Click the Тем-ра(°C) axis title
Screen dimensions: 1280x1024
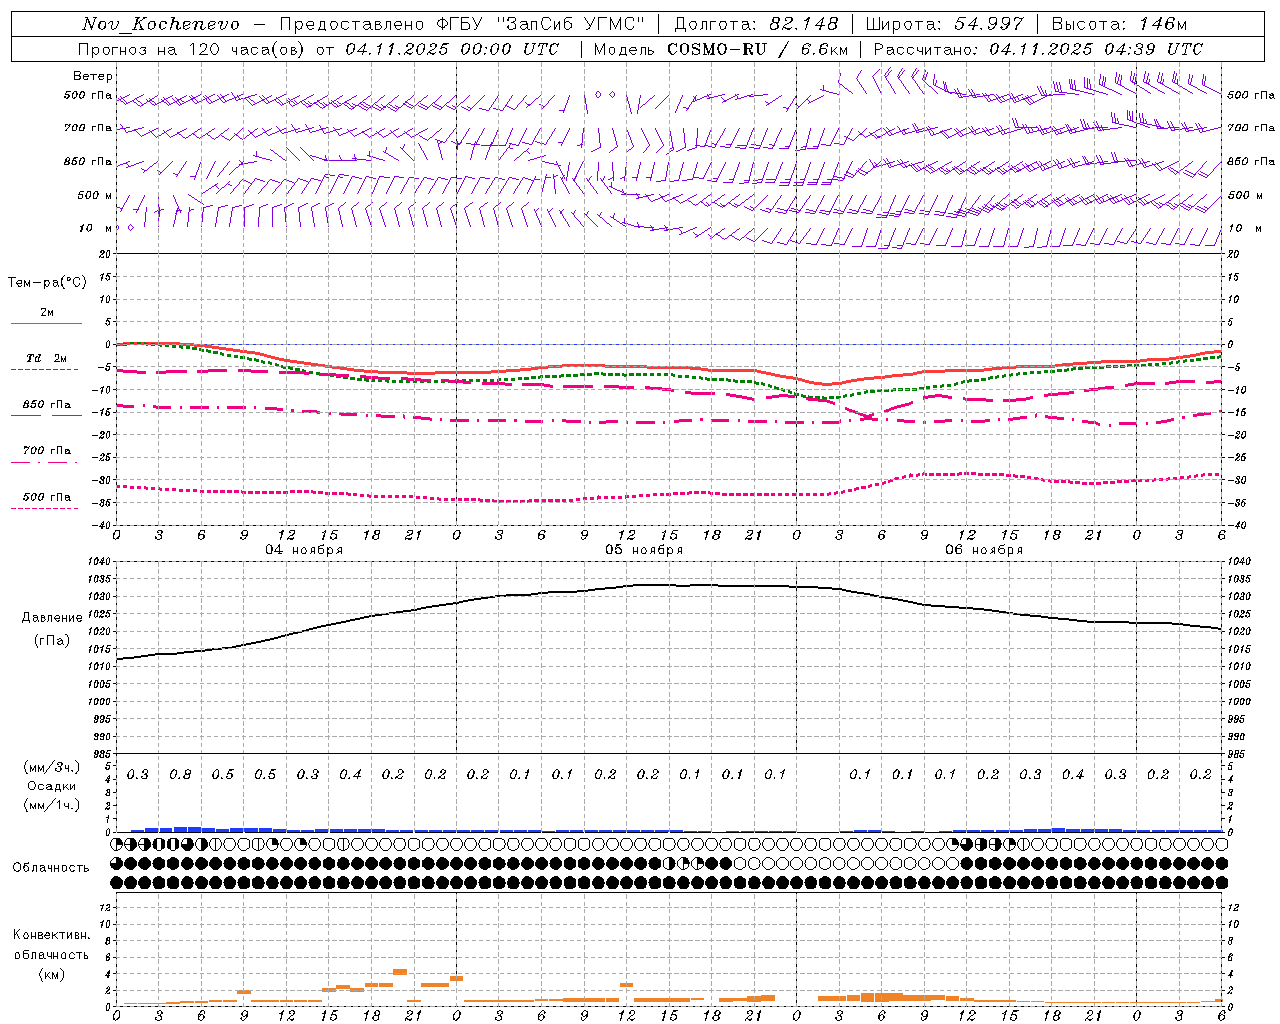(47, 282)
